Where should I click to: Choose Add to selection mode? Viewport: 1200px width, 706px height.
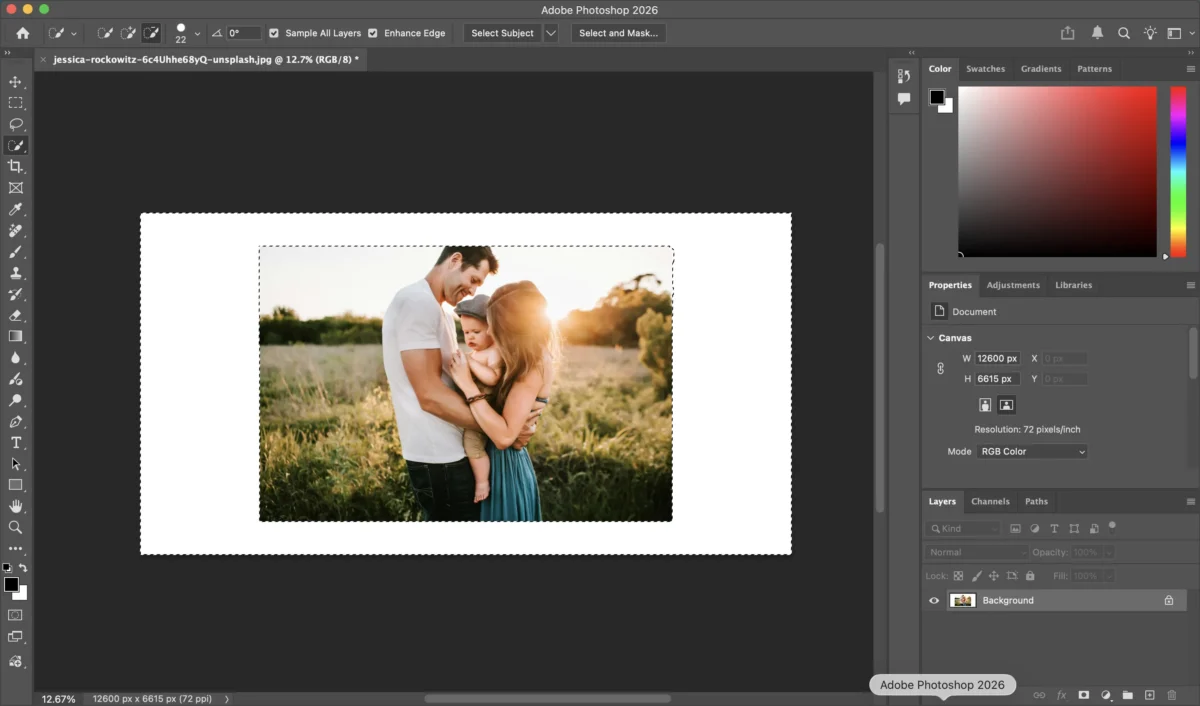pyautogui.click(x=128, y=33)
